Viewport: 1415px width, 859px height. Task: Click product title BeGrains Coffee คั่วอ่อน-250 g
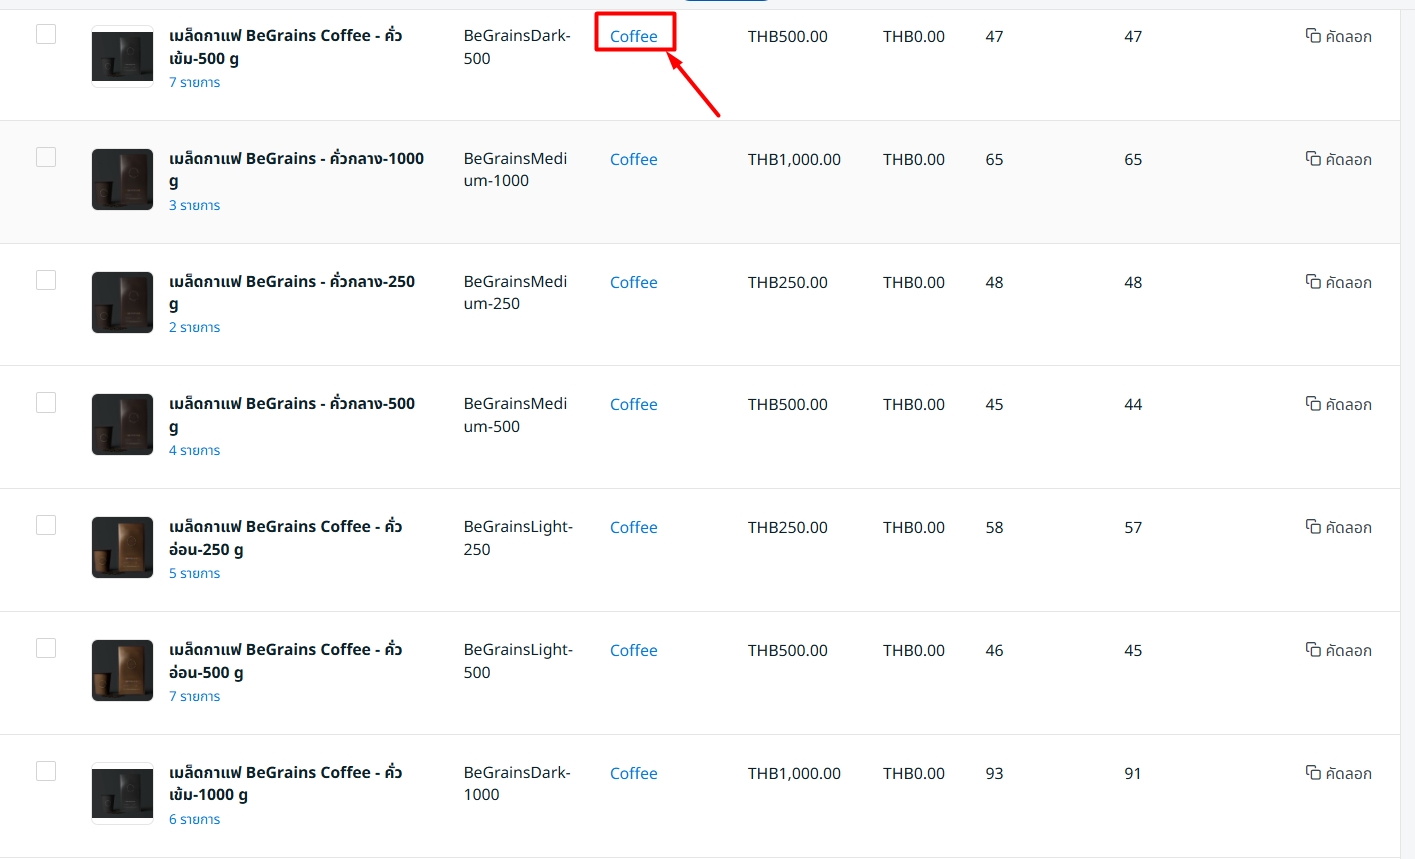coord(285,527)
